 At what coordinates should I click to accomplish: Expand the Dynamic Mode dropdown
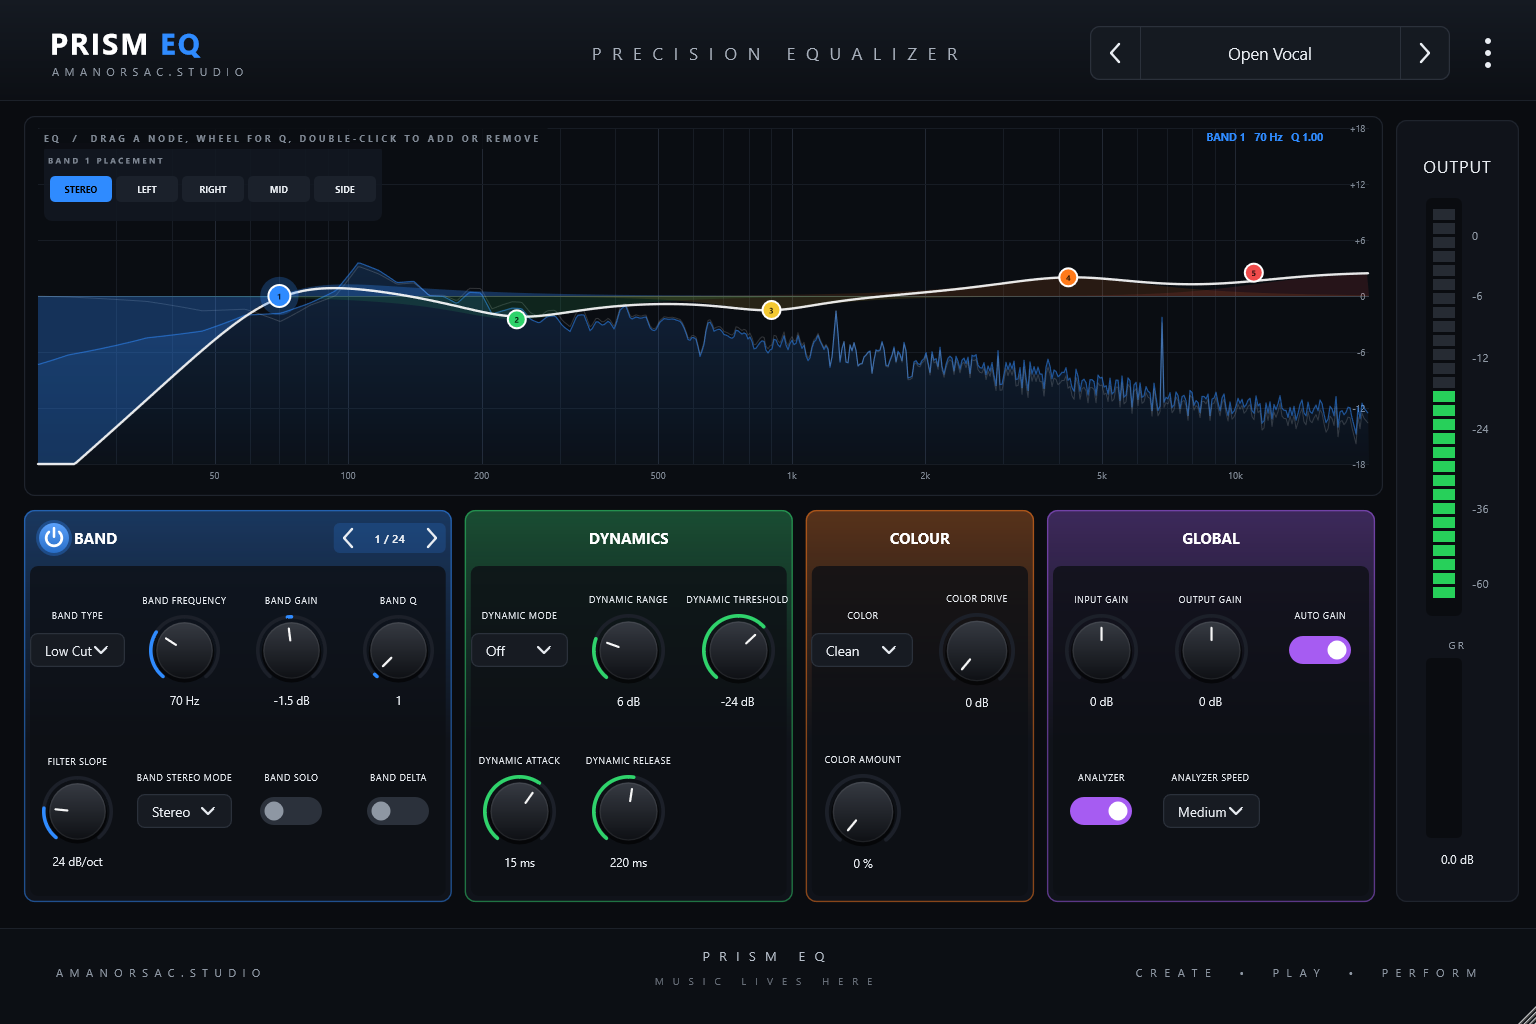pos(519,650)
